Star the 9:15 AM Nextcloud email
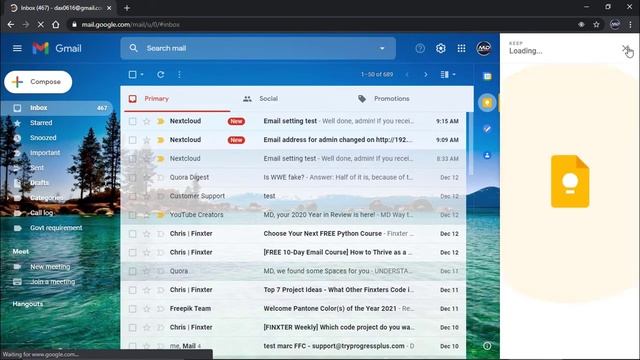Viewport: 640px width, 360px height. [147, 121]
